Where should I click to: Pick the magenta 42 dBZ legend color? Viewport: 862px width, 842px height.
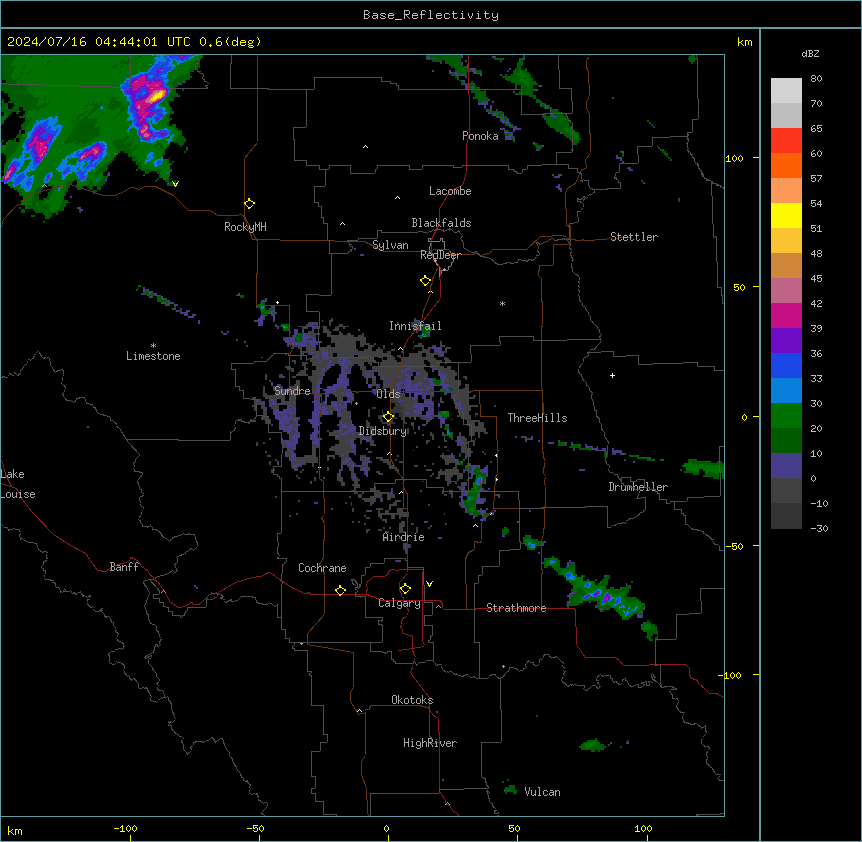(786, 315)
